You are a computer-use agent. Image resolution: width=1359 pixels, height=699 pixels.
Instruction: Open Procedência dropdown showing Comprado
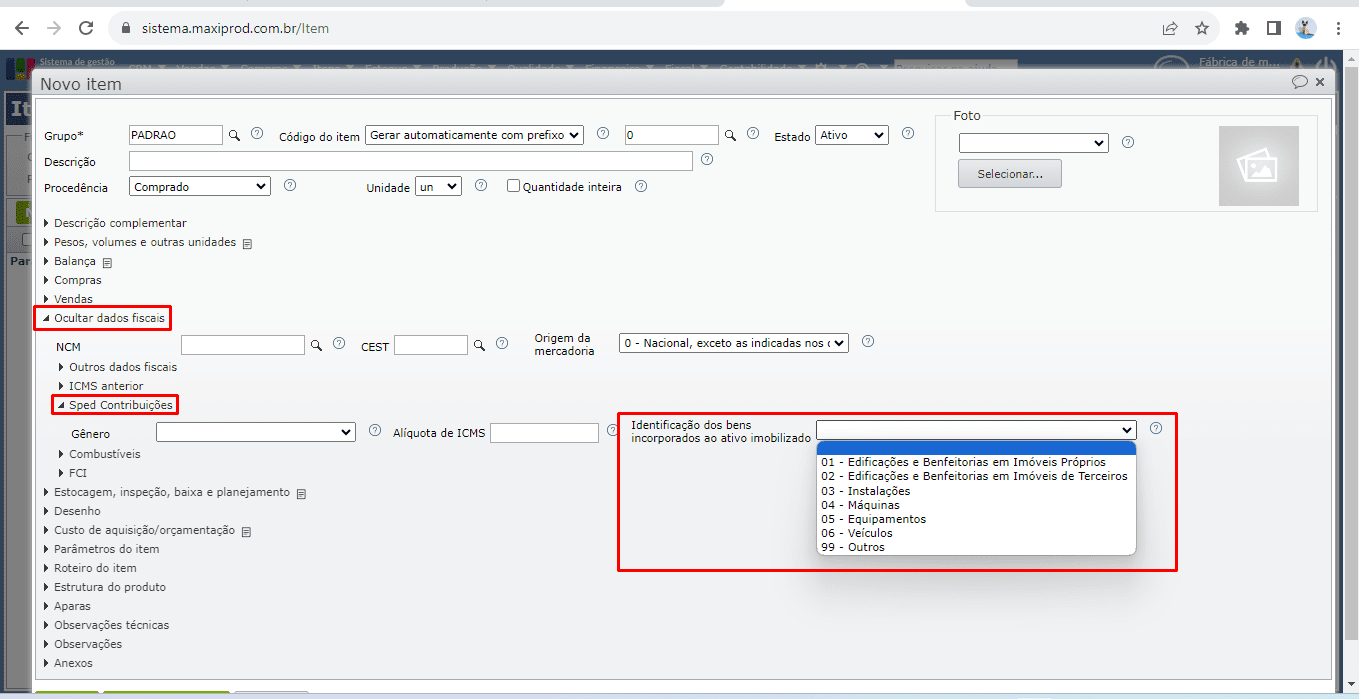(200, 186)
